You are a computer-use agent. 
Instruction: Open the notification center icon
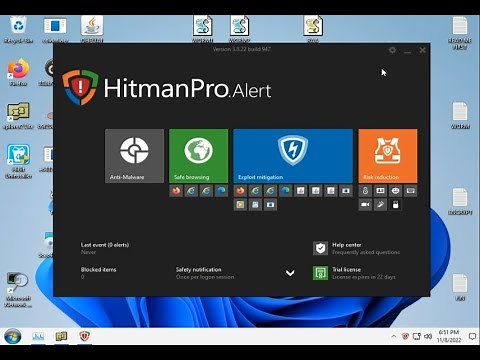click(472, 336)
